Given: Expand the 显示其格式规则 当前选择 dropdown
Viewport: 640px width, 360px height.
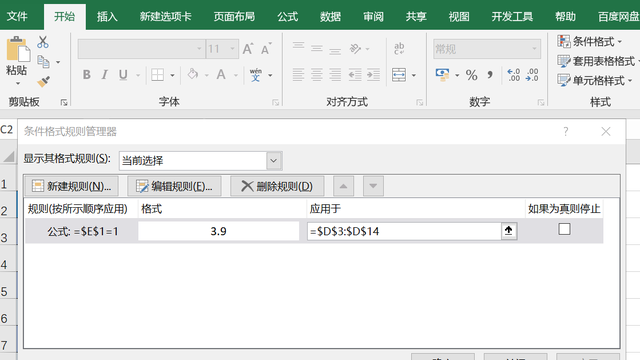Looking at the screenshot, I should pos(274,160).
